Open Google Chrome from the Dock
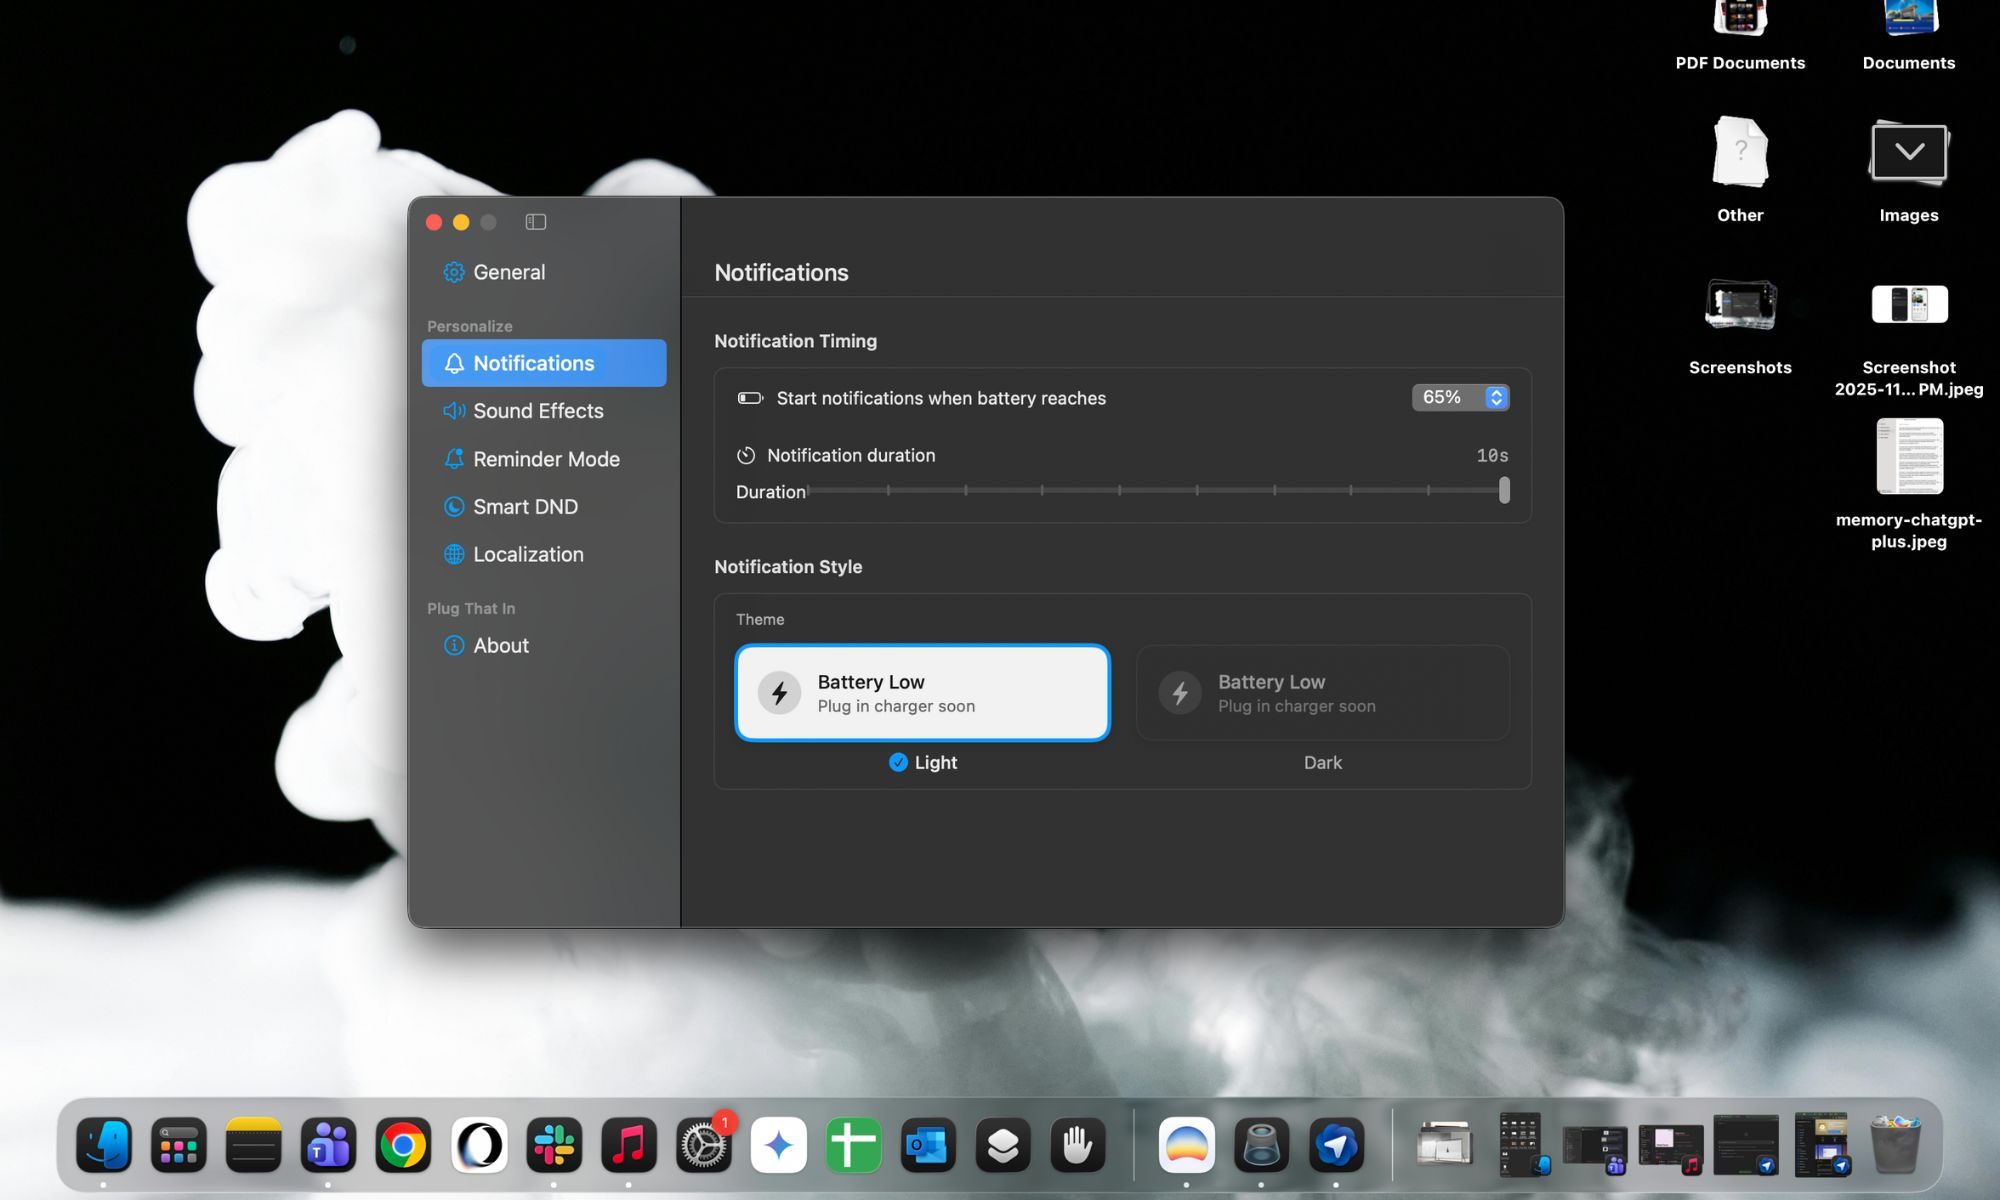This screenshot has height=1200, width=2000. coord(403,1145)
